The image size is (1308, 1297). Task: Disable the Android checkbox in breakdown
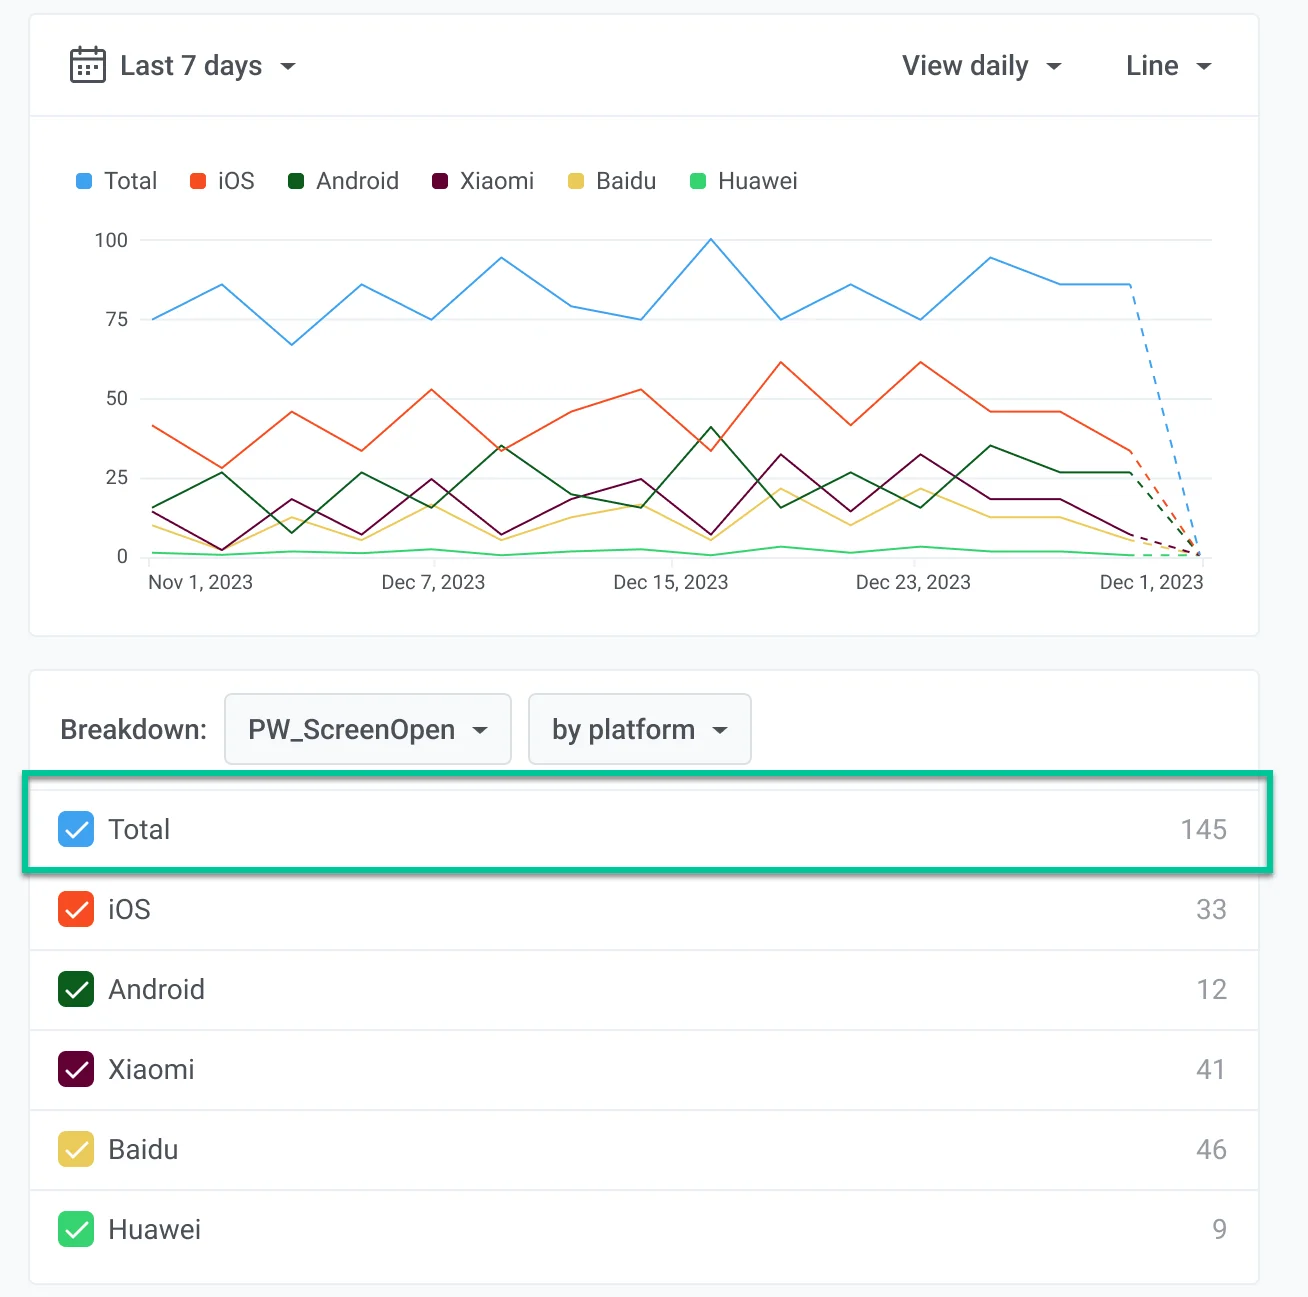tap(76, 989)
